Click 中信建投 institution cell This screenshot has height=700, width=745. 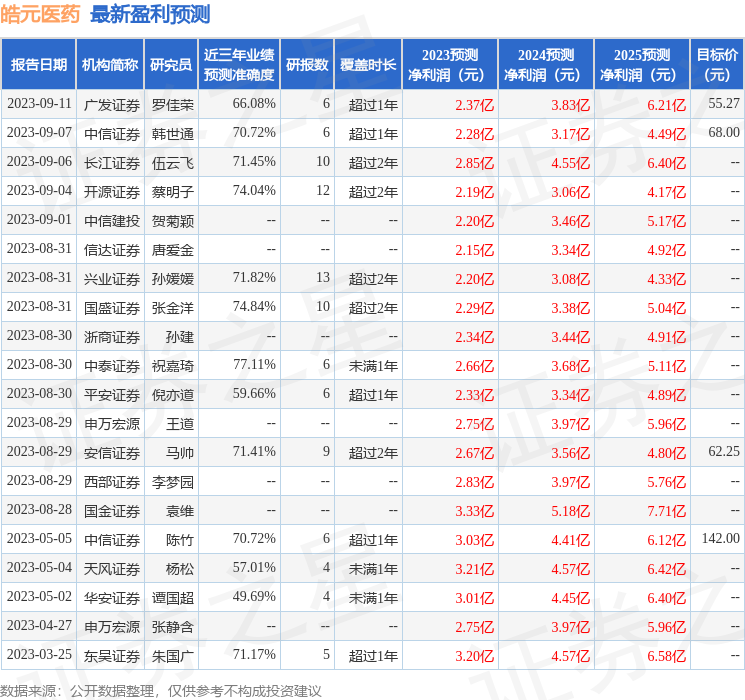click(112, 221)
